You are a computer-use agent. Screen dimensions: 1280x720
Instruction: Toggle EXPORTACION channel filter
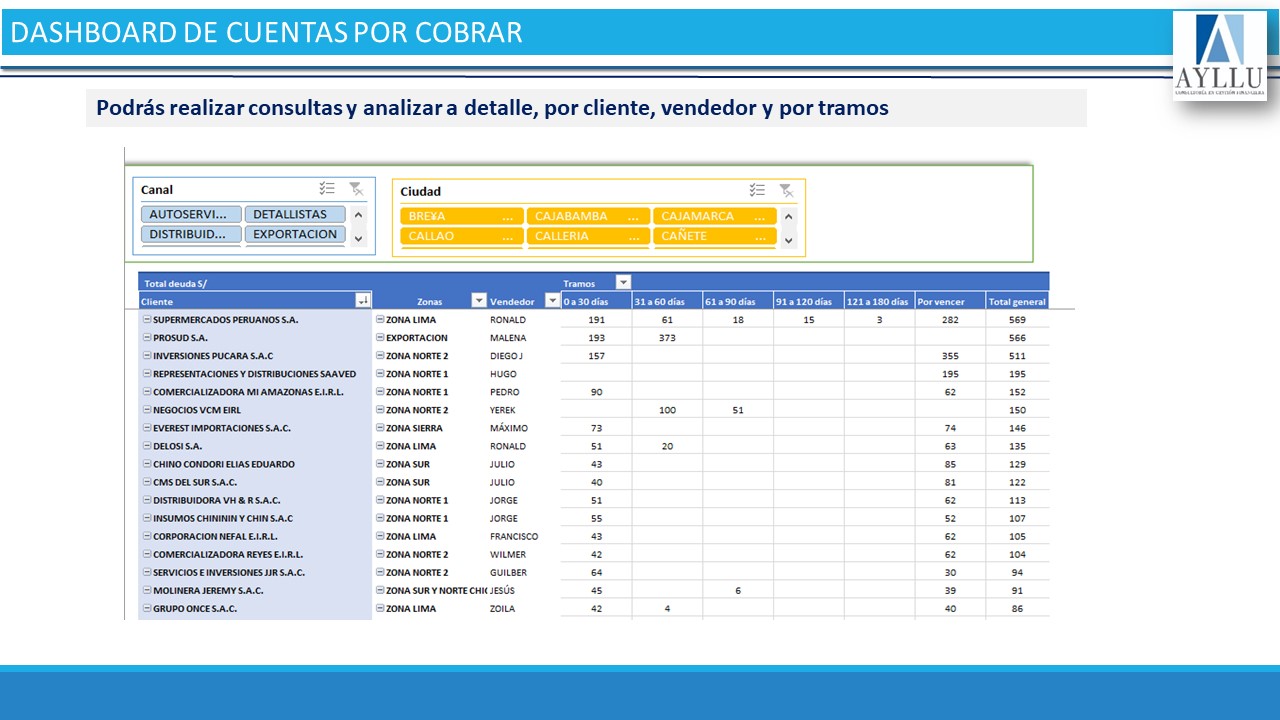(x=294, y=234)
